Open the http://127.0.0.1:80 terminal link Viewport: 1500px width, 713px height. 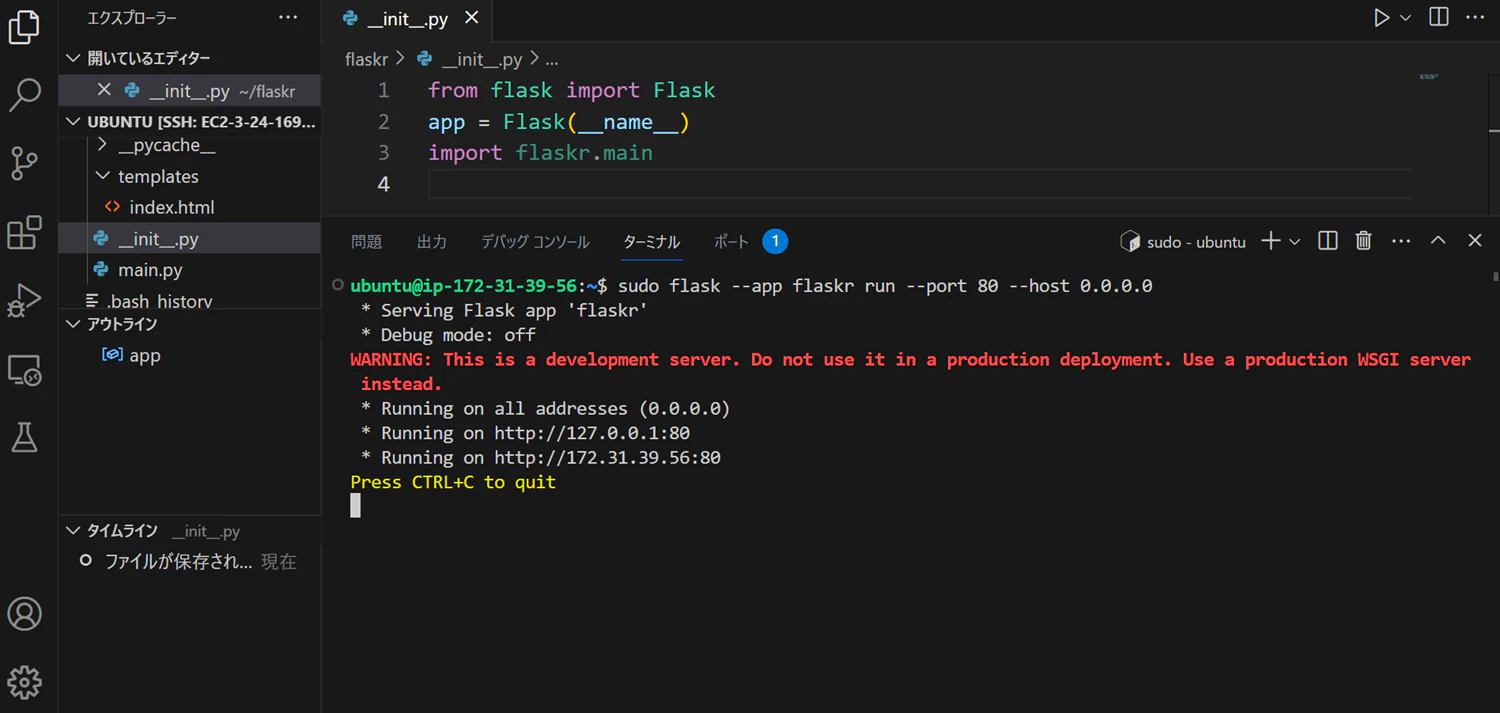(592, 433)
